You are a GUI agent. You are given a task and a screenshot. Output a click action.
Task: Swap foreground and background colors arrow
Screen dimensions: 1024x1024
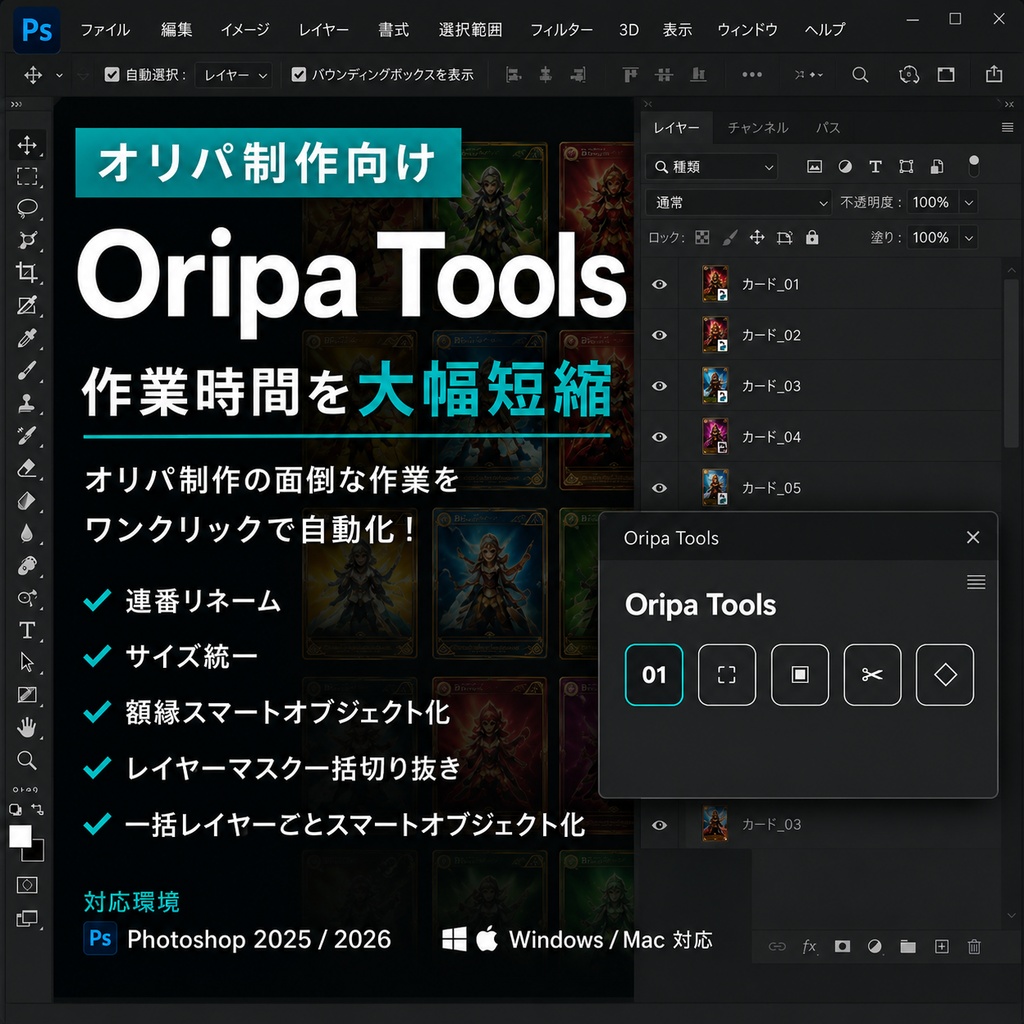38,810
